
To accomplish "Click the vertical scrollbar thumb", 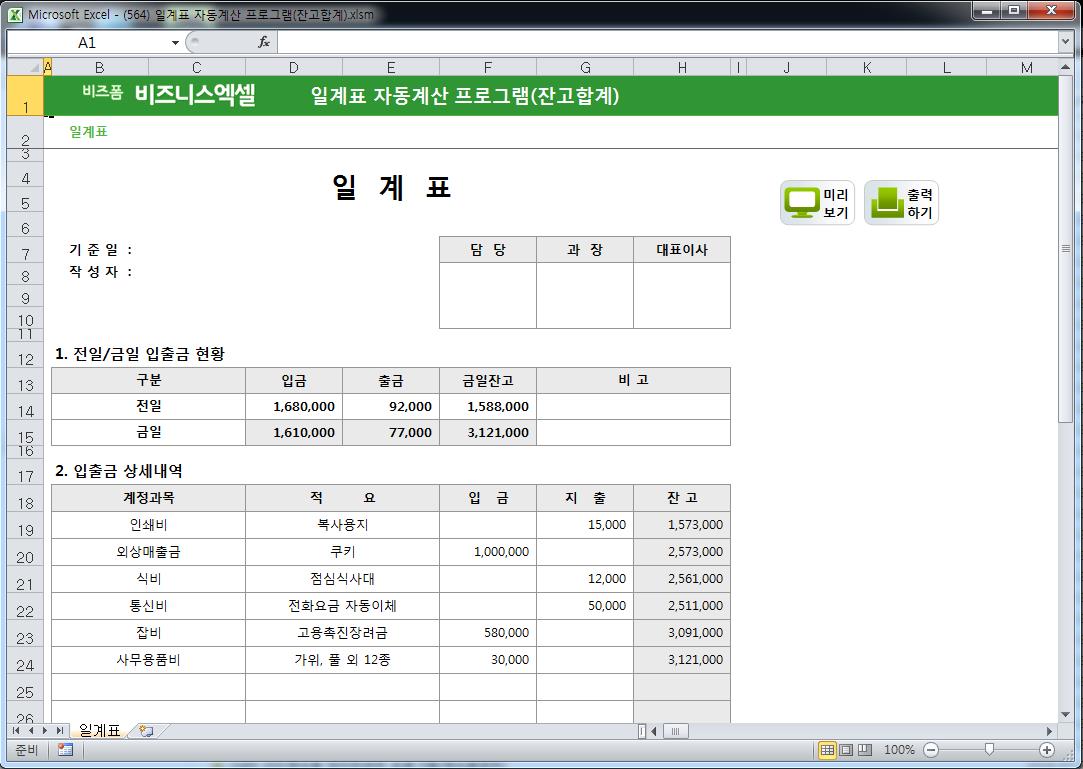I will click(1065, 249).
